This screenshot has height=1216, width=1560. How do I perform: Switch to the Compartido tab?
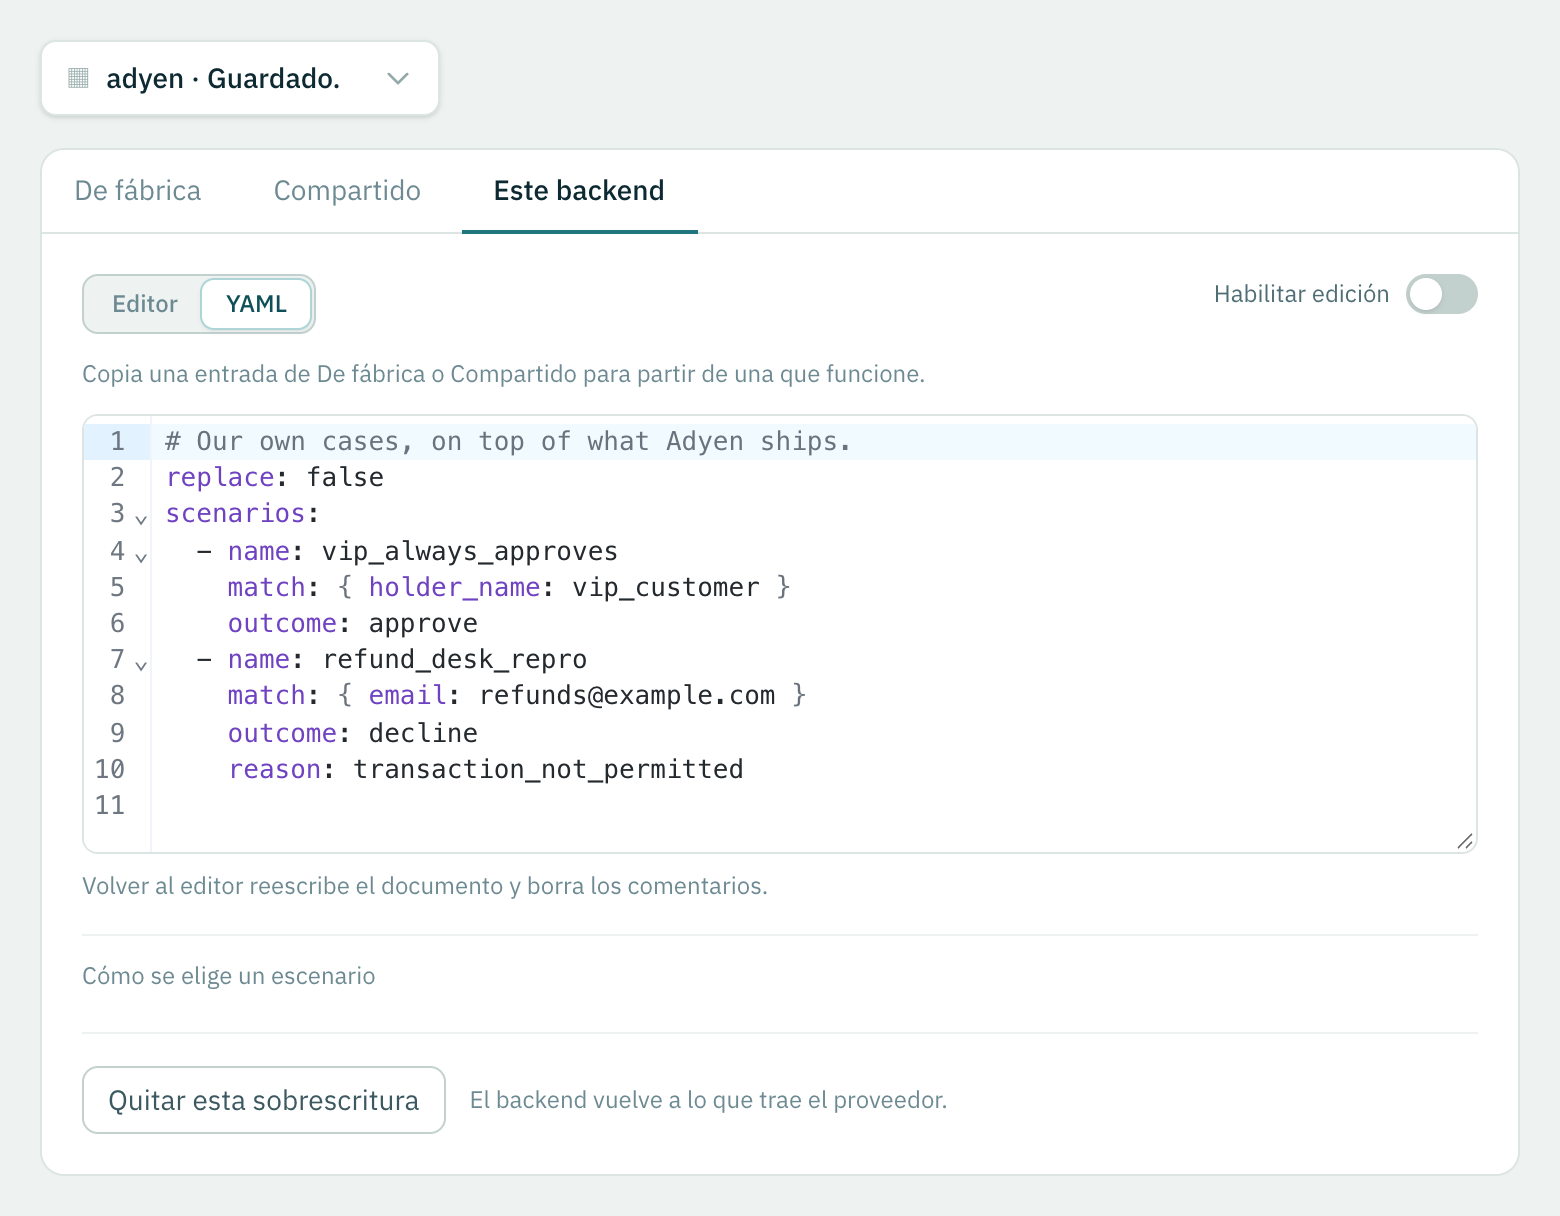pyautogui.click(x=347, y=190)
